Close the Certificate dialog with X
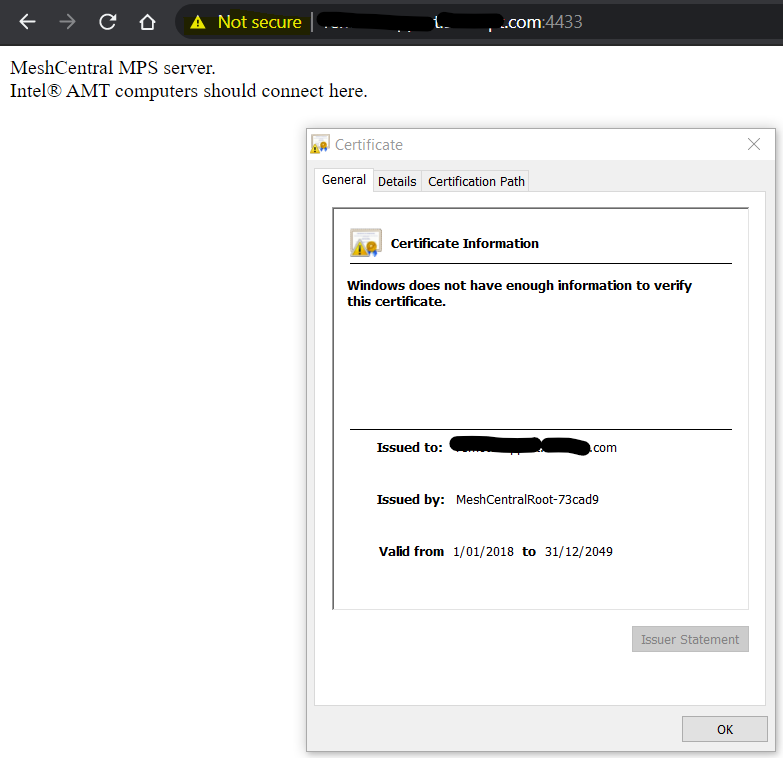 click(x=754, y=144)
